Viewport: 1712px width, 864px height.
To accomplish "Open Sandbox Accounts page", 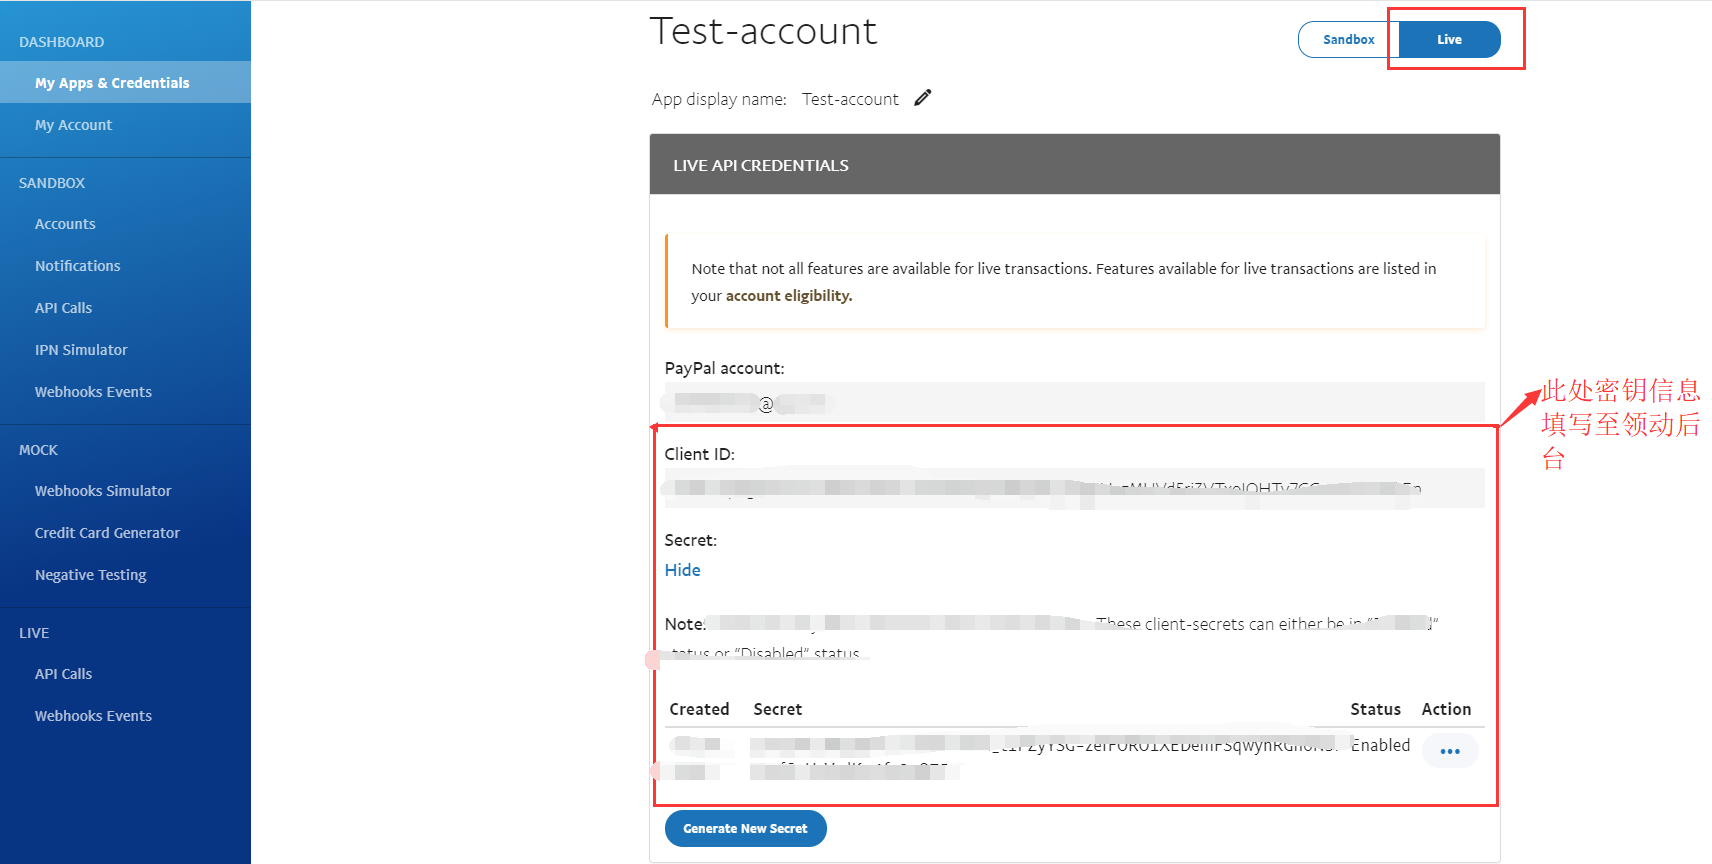I will 65,224.
